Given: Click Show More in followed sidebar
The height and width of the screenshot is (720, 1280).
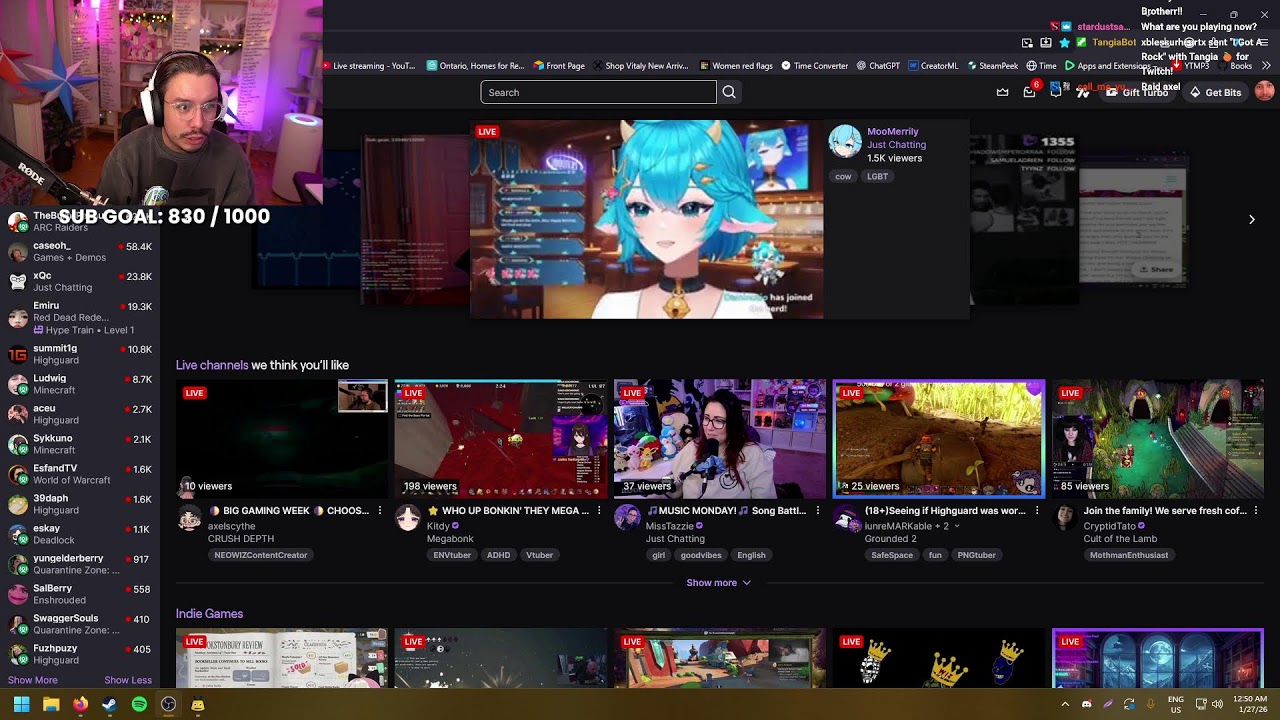Looking at the screenshot, I should point(32,680).
